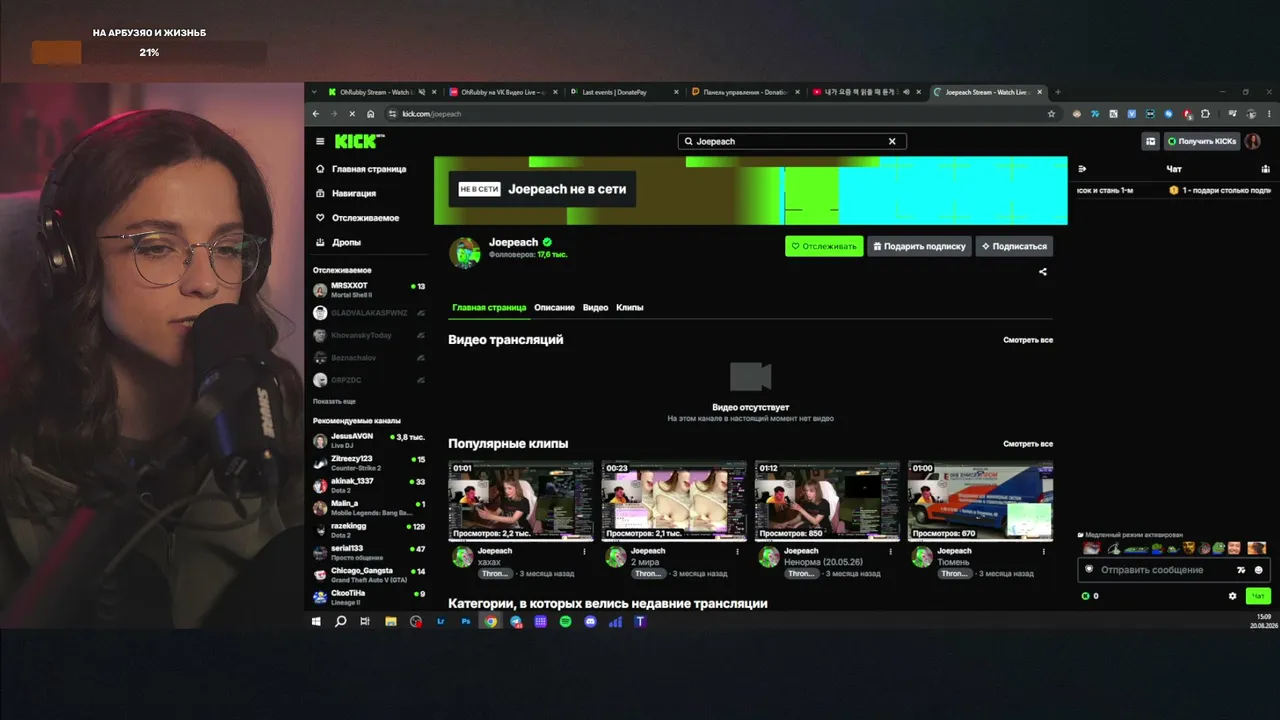Click Смотреть все for Видео трансляций

(1028, 340)
